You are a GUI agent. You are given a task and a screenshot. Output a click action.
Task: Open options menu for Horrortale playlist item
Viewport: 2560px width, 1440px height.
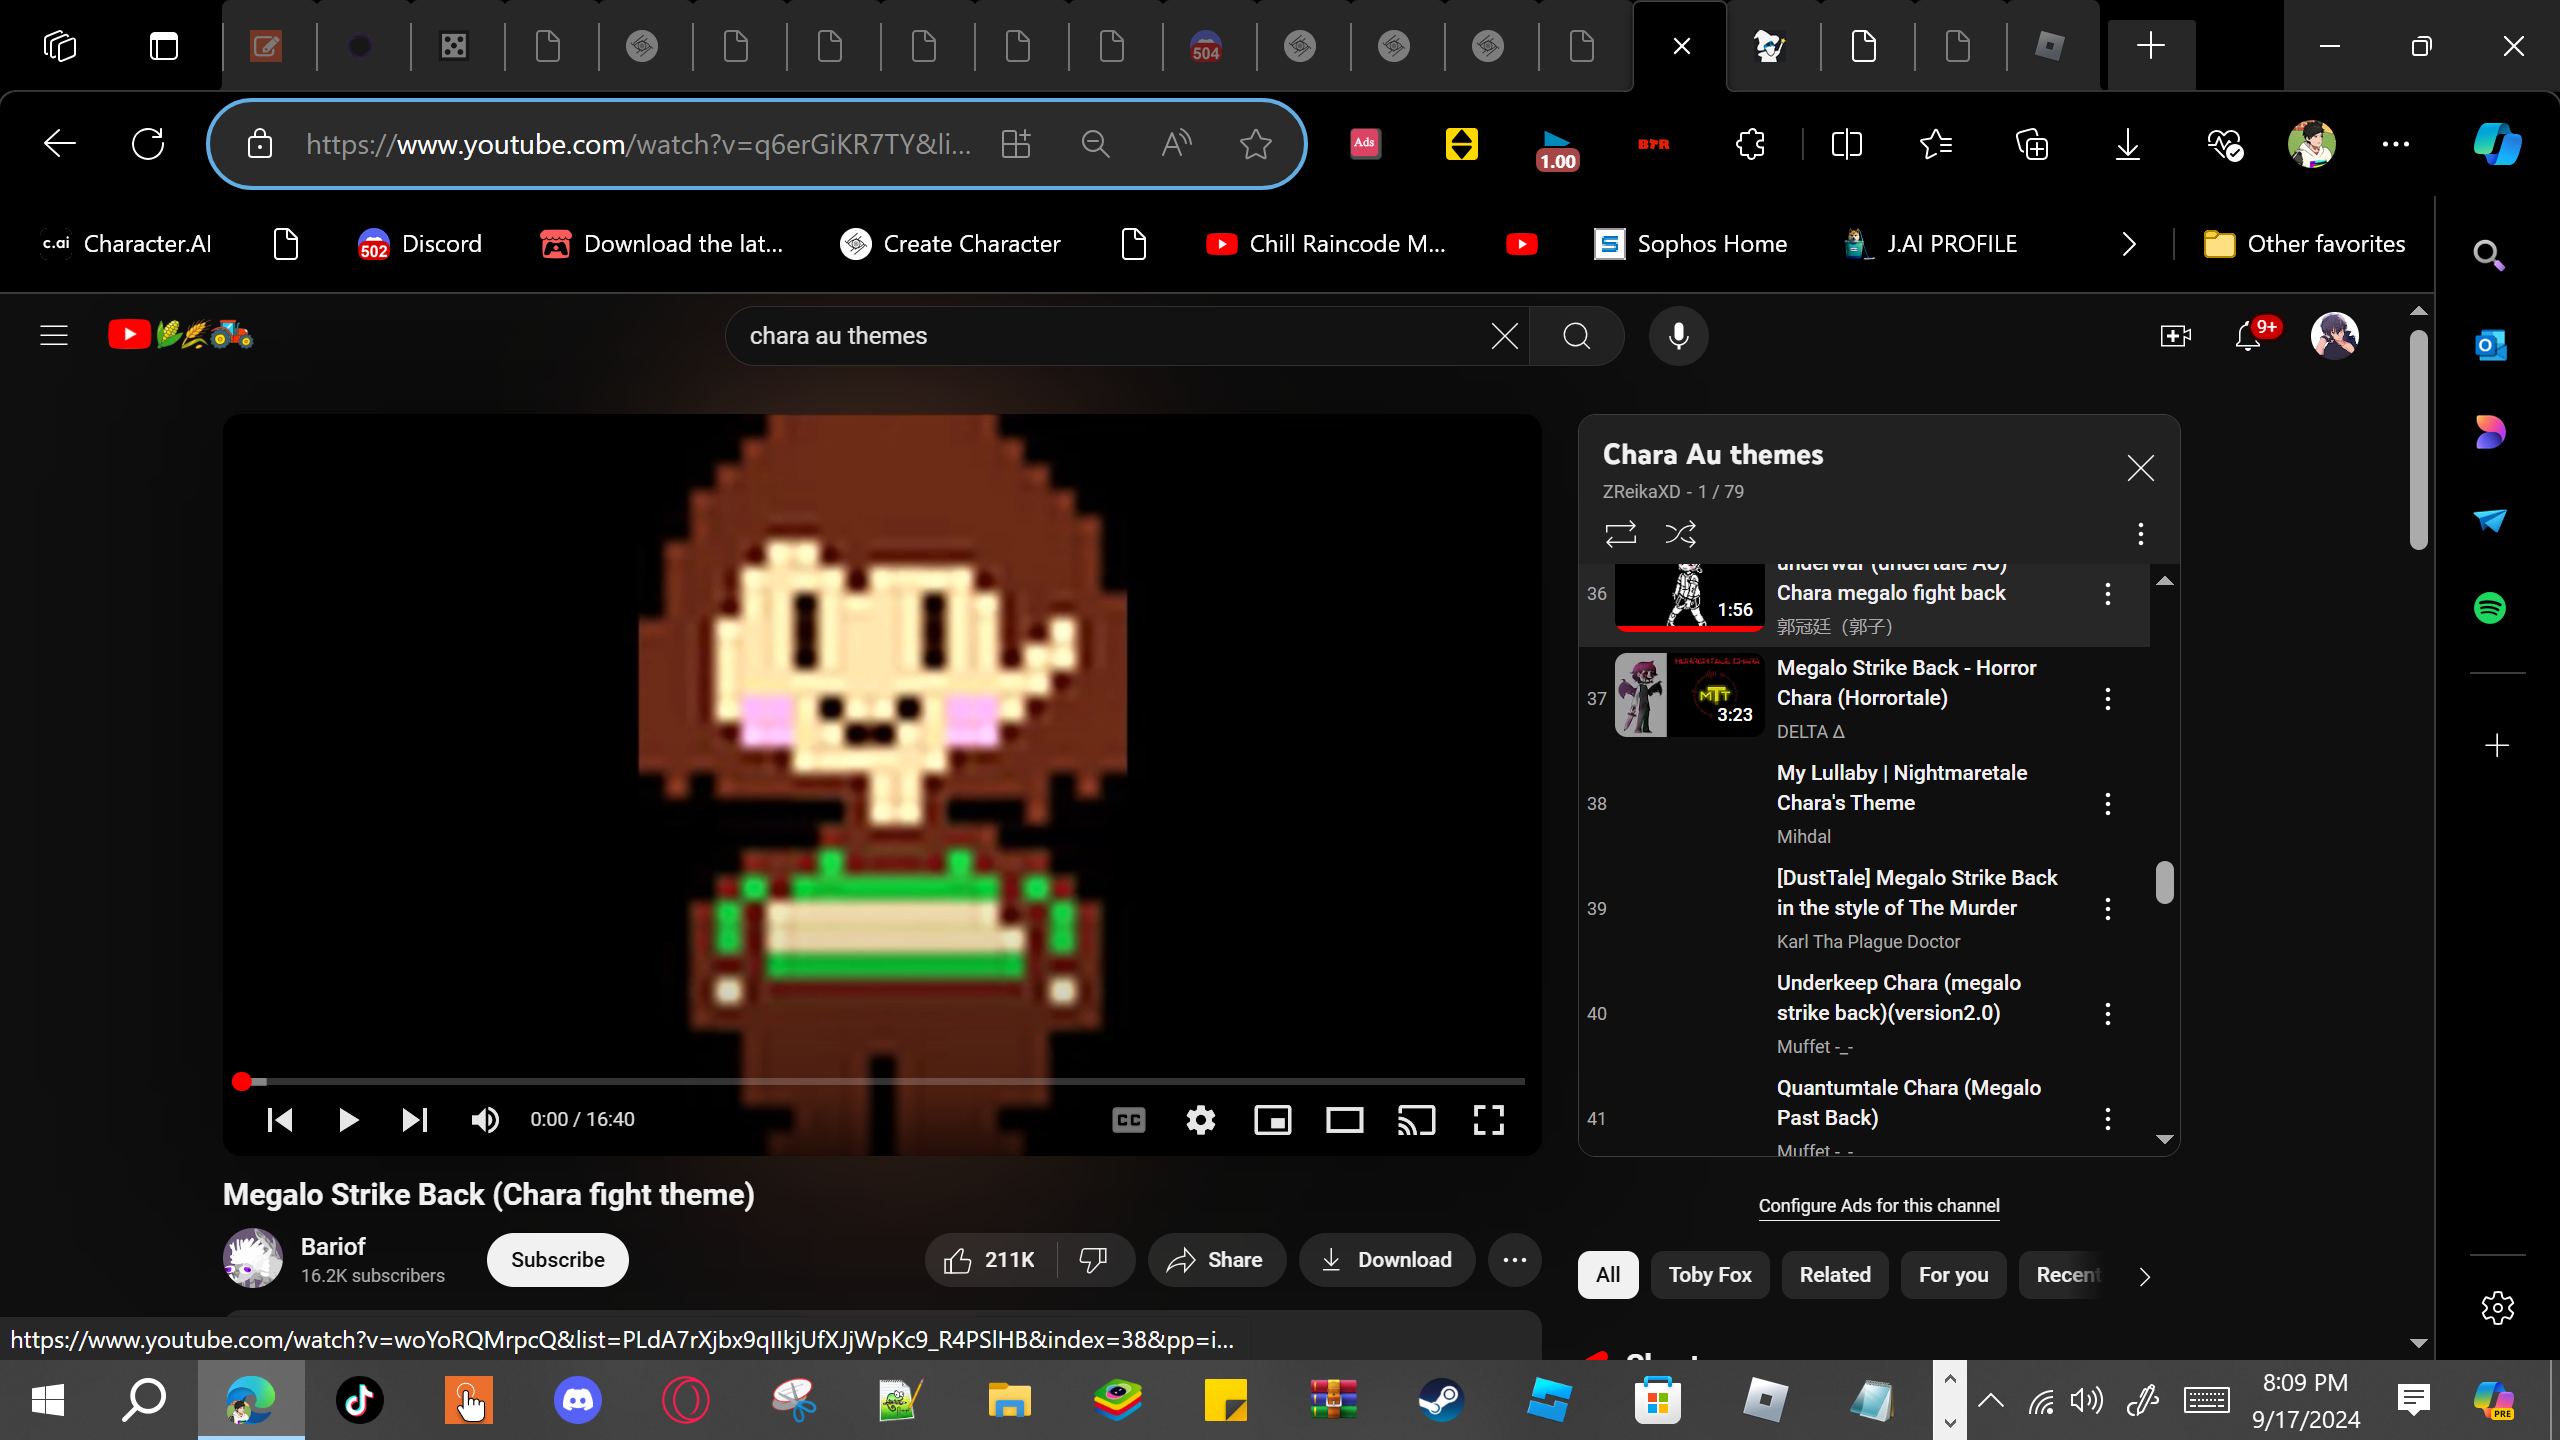click(x=2107, y=699)
